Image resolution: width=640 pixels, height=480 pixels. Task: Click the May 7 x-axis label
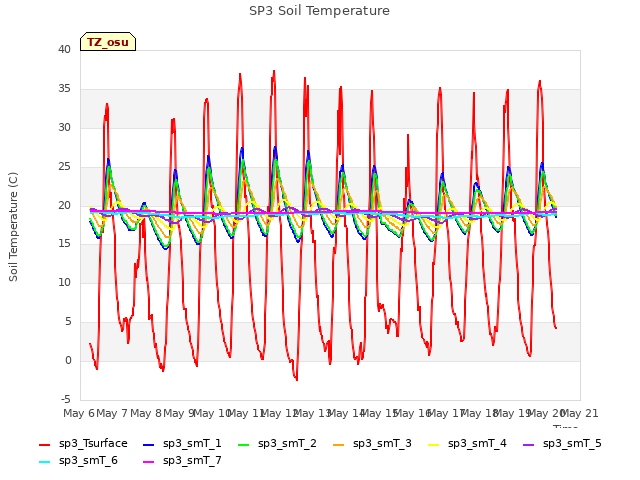click(112, 413)
